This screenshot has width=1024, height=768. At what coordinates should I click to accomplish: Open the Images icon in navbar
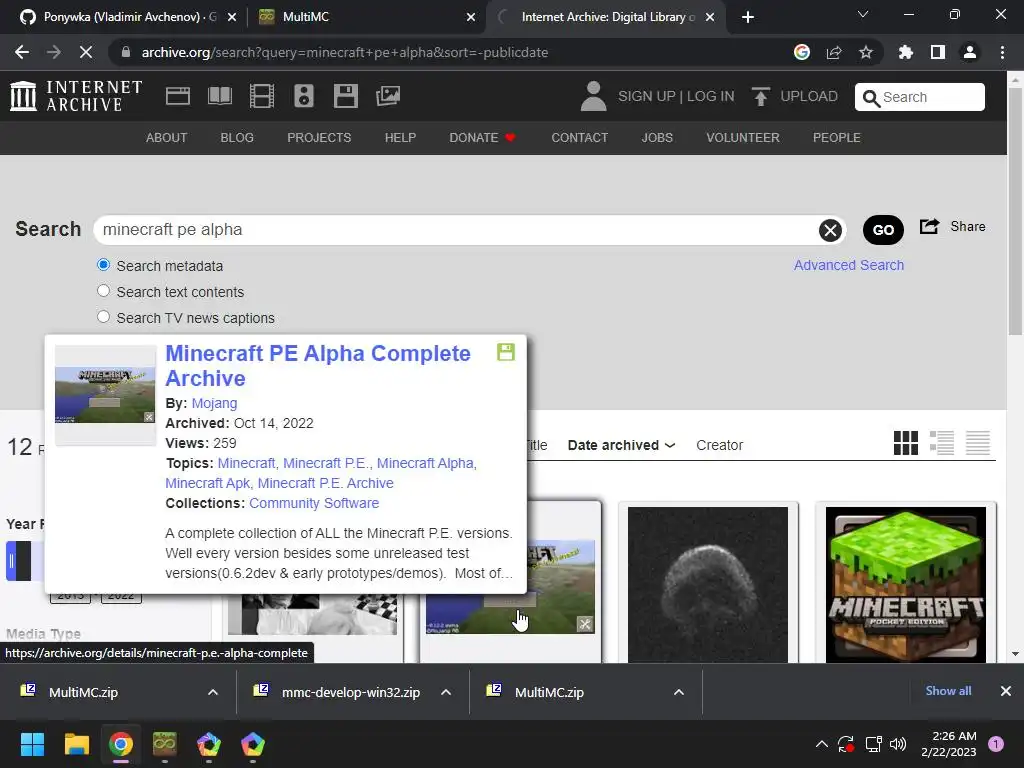(388, 96)
